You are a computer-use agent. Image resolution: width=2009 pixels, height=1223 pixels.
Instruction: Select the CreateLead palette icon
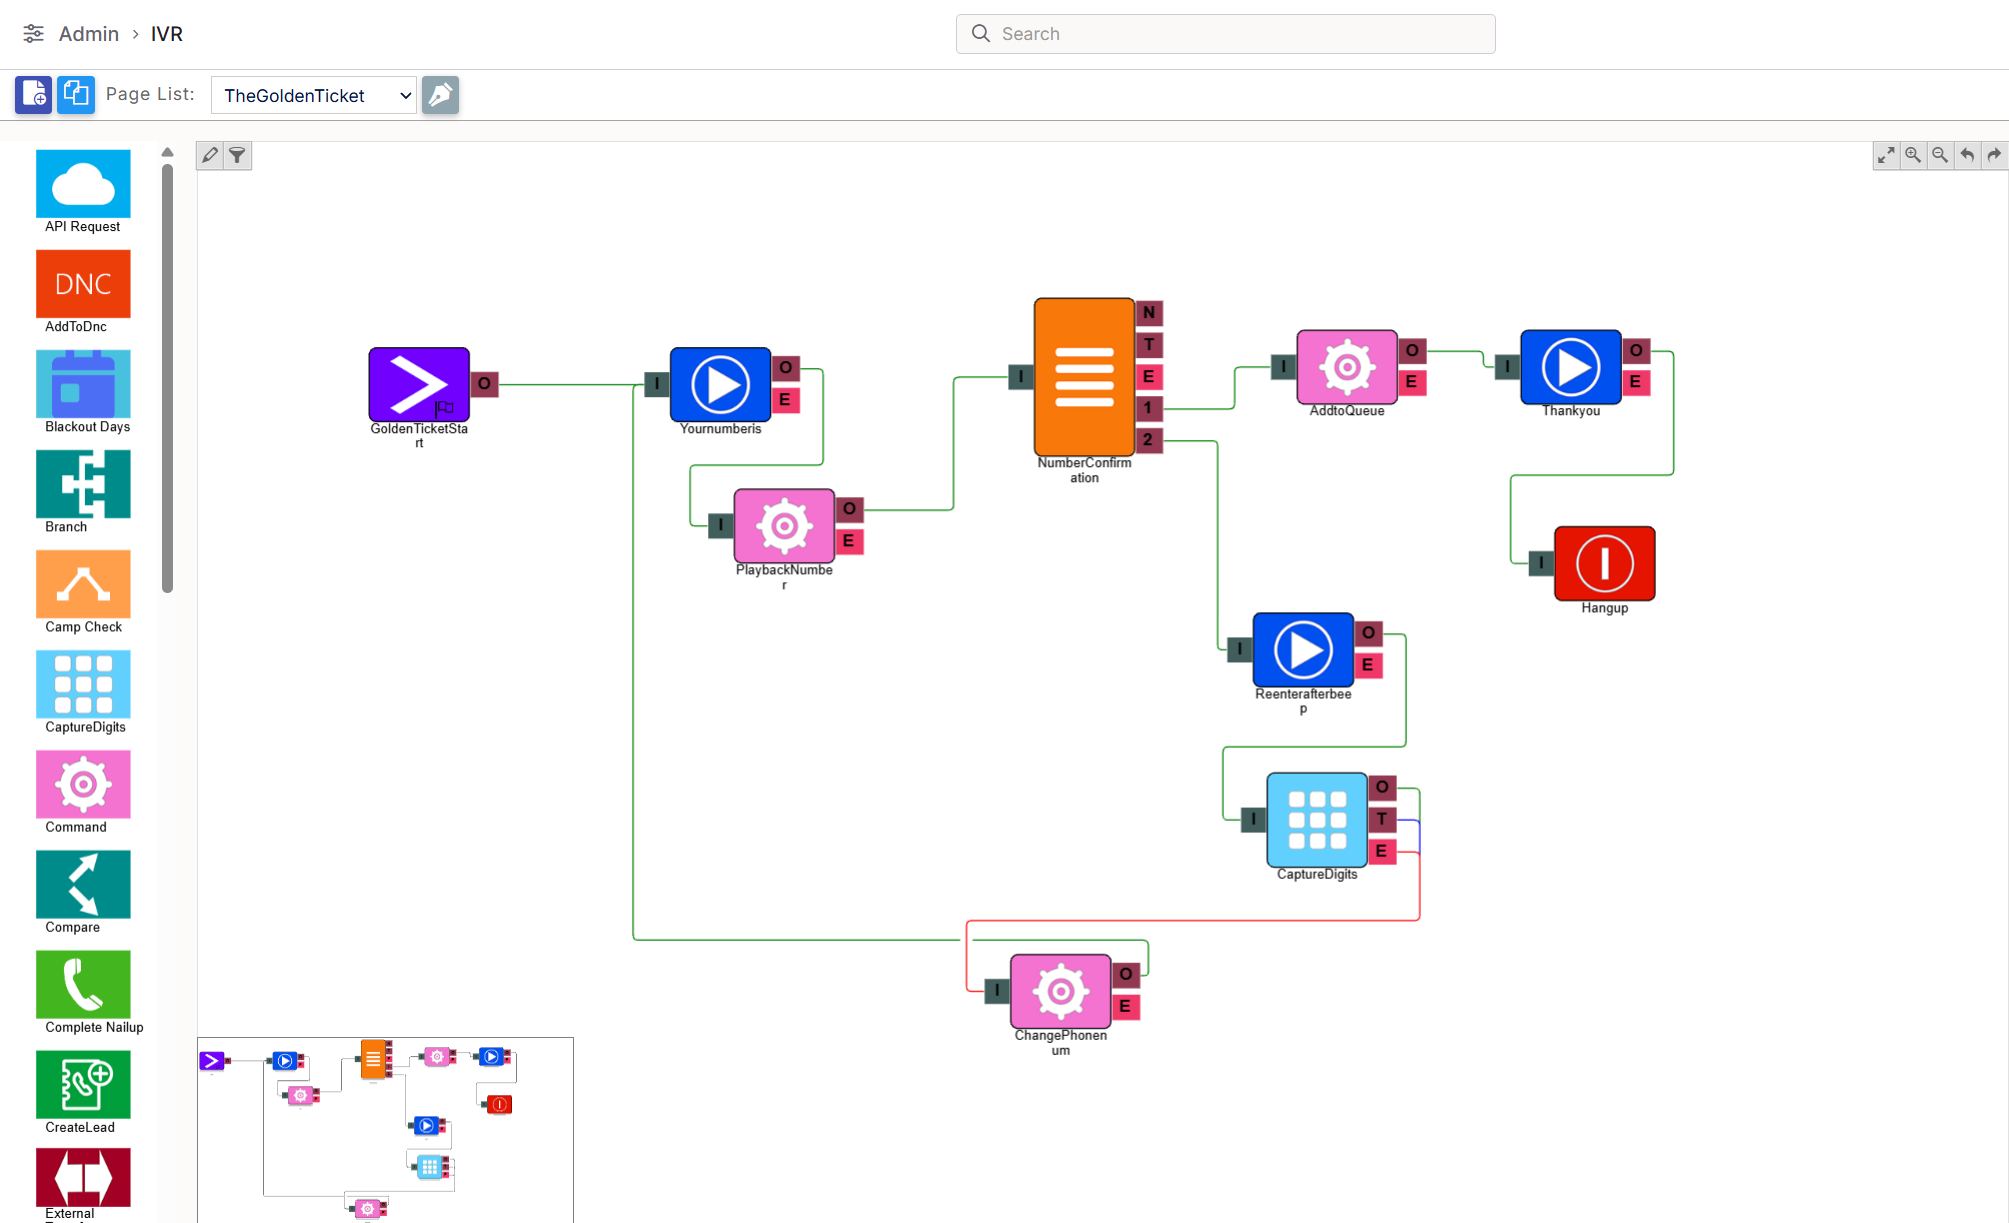[x=83, y=1084]
